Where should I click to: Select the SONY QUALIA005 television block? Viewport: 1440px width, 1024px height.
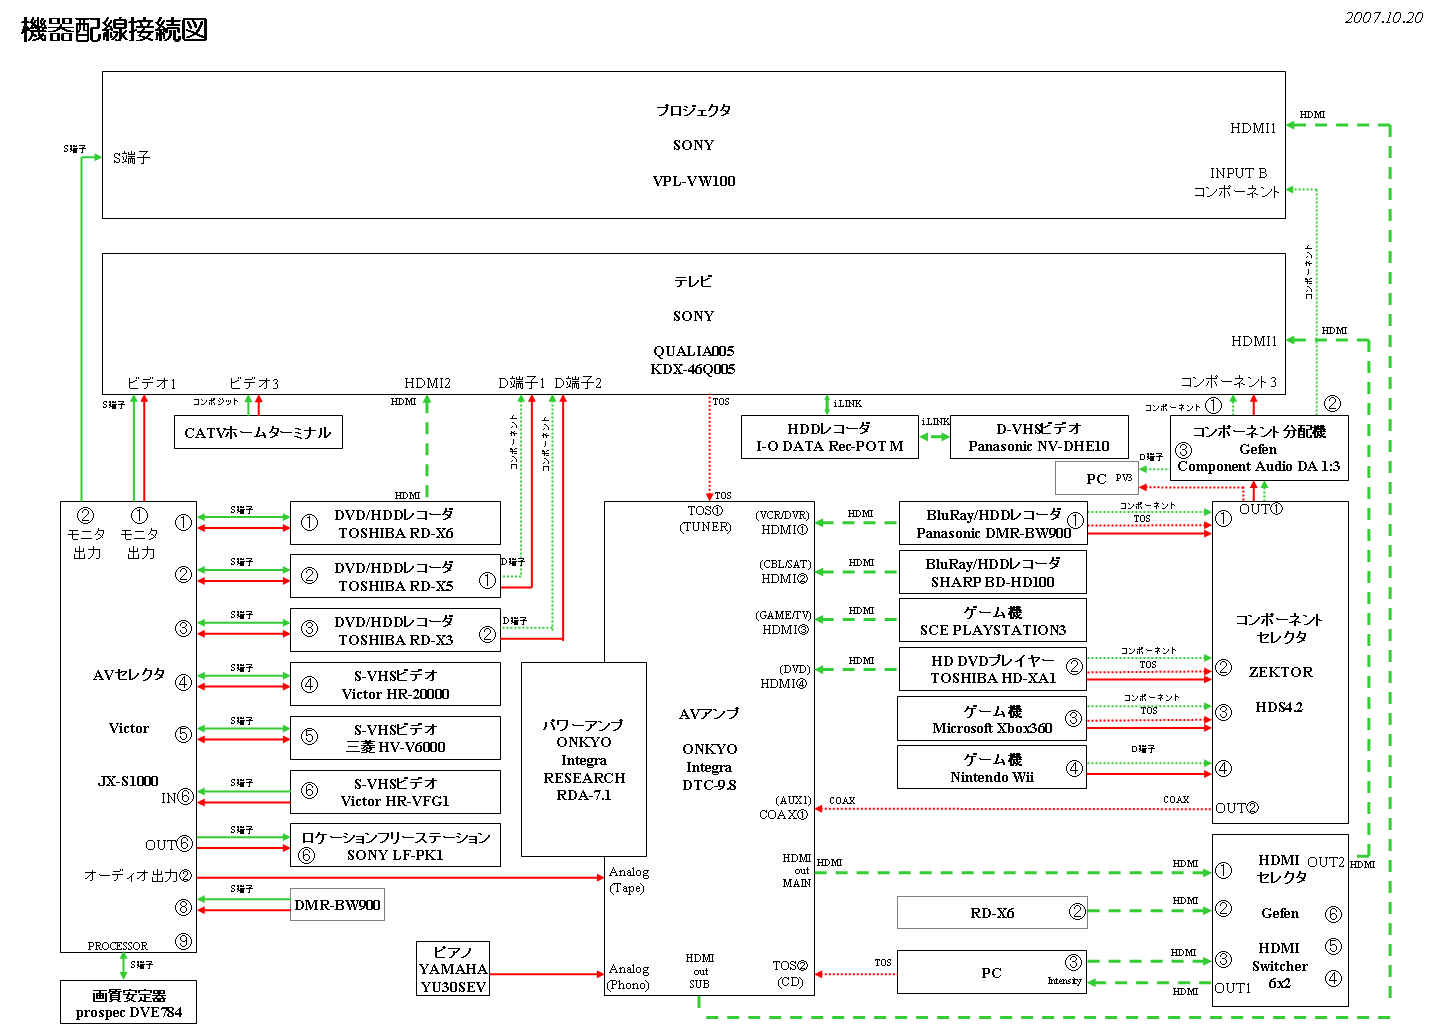pyautogui.click(x=693, y=324)
